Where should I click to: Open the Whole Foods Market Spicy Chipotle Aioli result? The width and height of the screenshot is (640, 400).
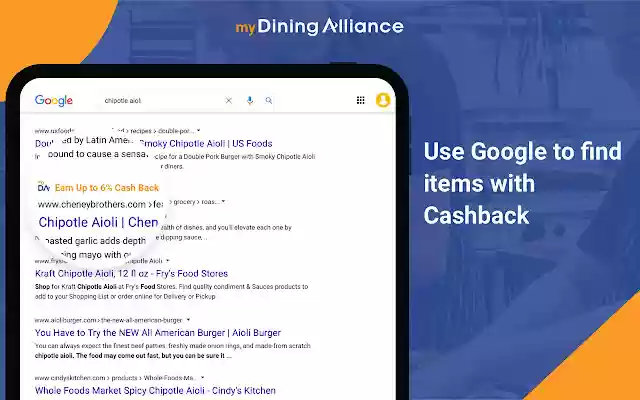pyautogui.click(x=155, y=391)
